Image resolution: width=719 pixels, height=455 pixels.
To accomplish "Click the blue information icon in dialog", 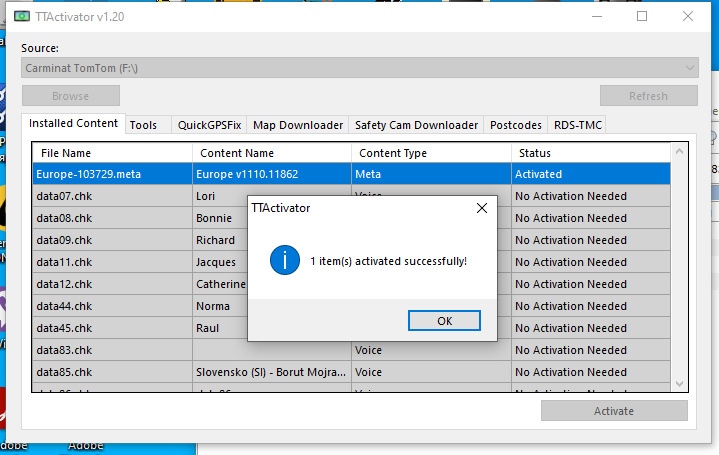I will pyautogui.click(x=285, y=261).
